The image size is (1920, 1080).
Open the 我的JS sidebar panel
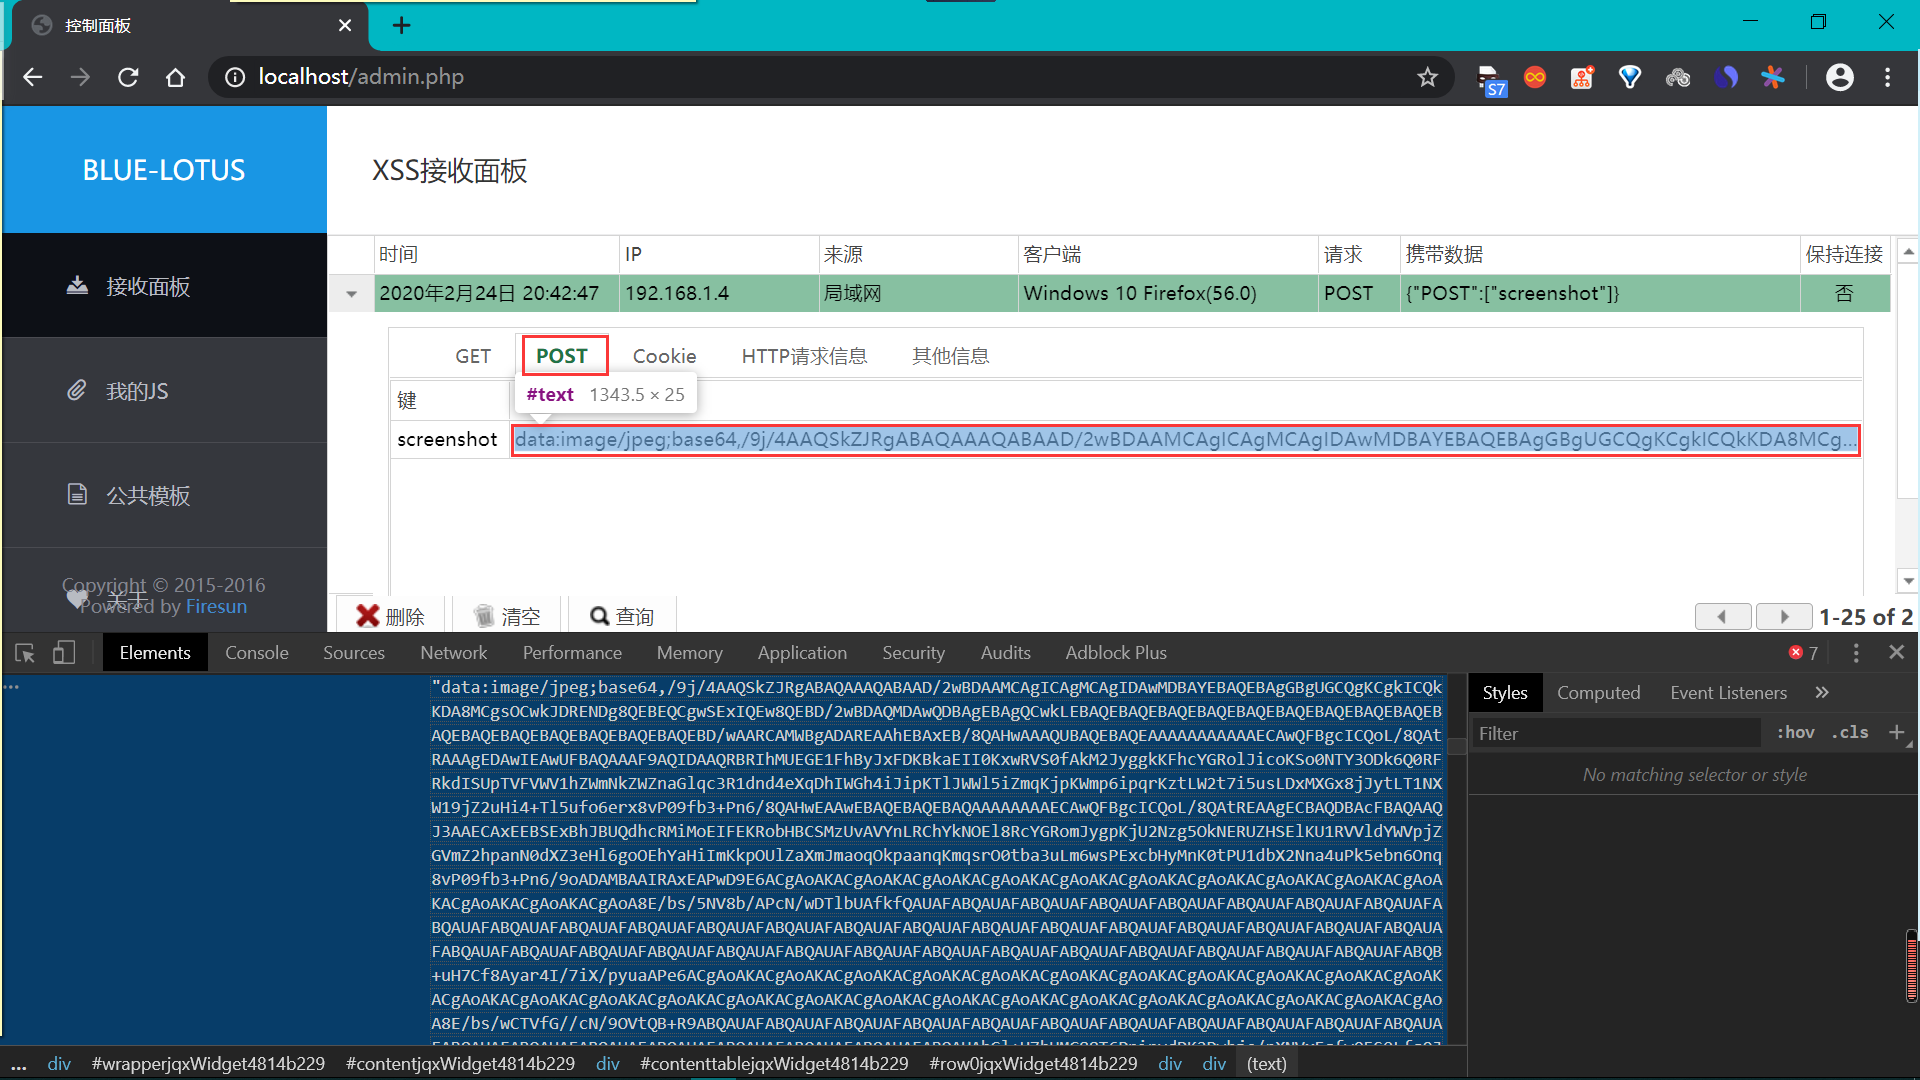pos(140,390)
